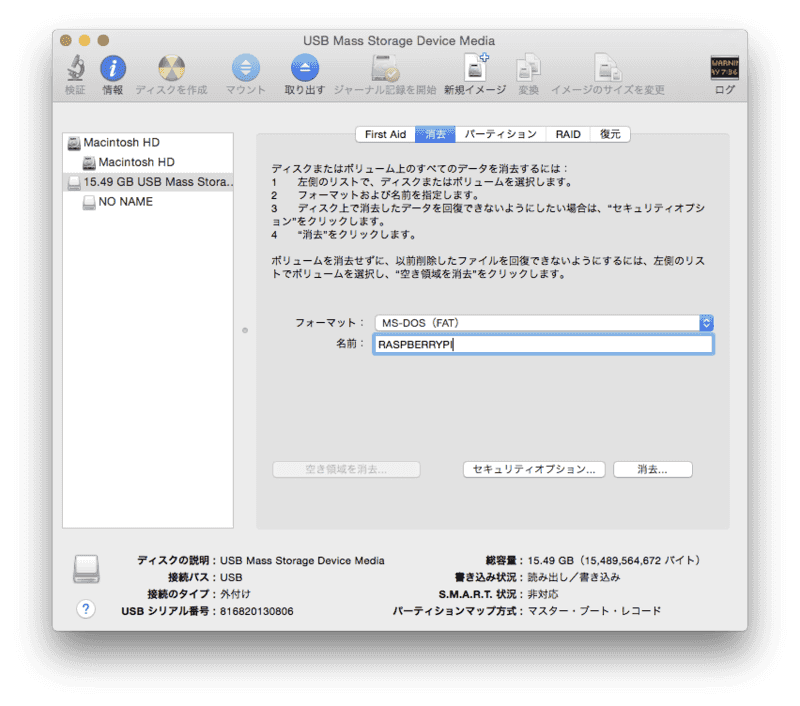Viewport: 800px width, 706px height.
Task: Click the 検証 (Verify) microscope icon
Action: [x=75, y=68]
